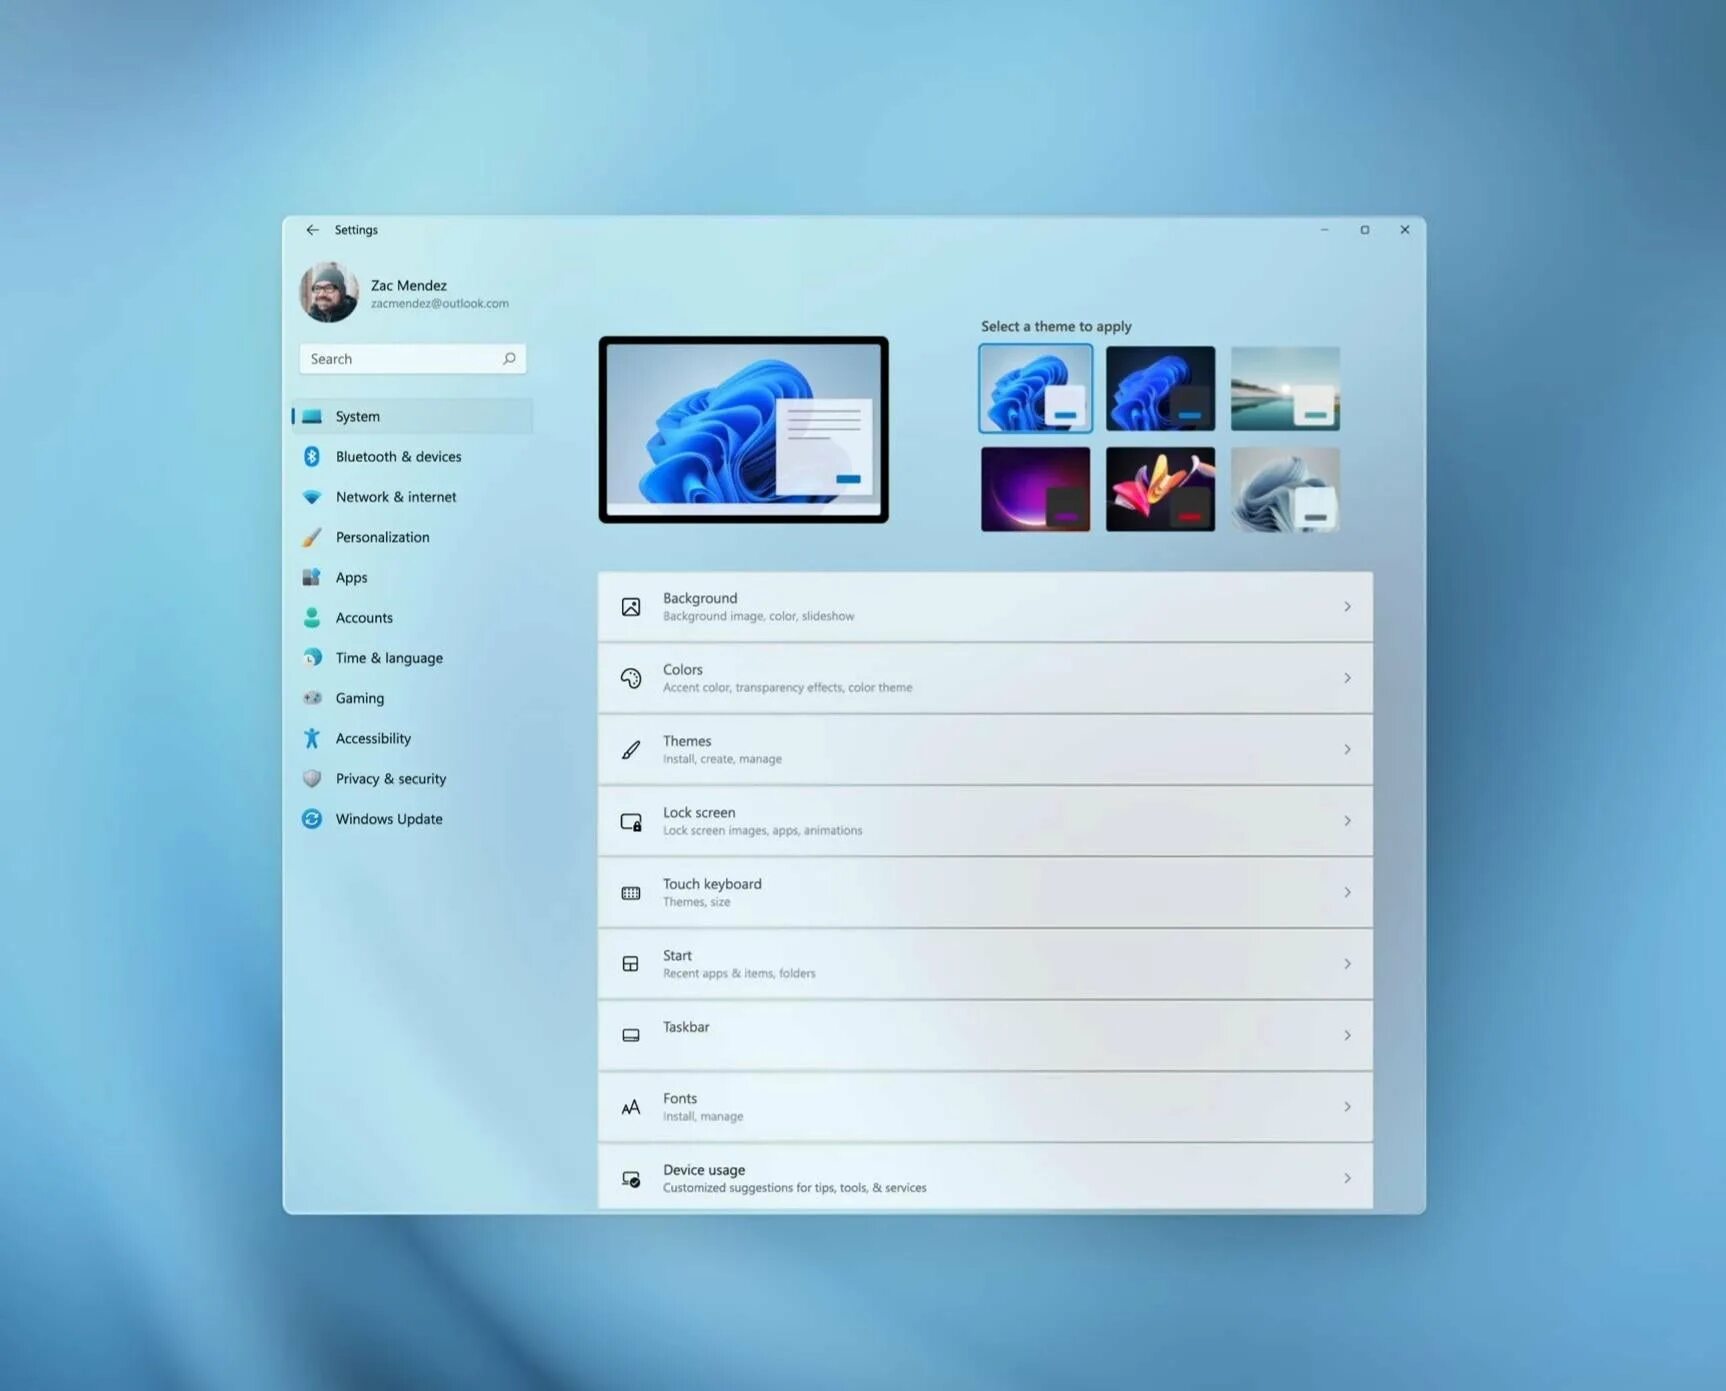Click the Accounts person icon
This screenshot has width=1726, height=1391.
pos(312,617)
